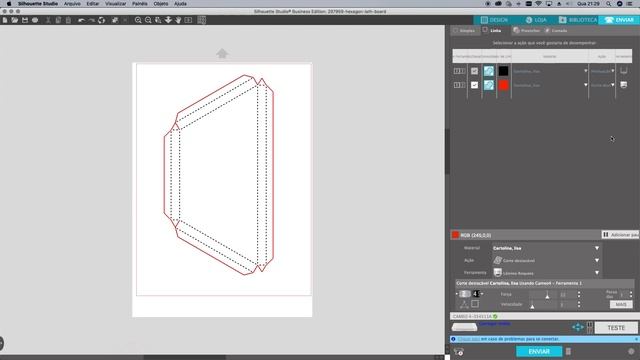Toggle the edge consolidation icon in the red row
Image resolution: width=640 pixels, height=360 pixels.
click(x=489, y=85)
